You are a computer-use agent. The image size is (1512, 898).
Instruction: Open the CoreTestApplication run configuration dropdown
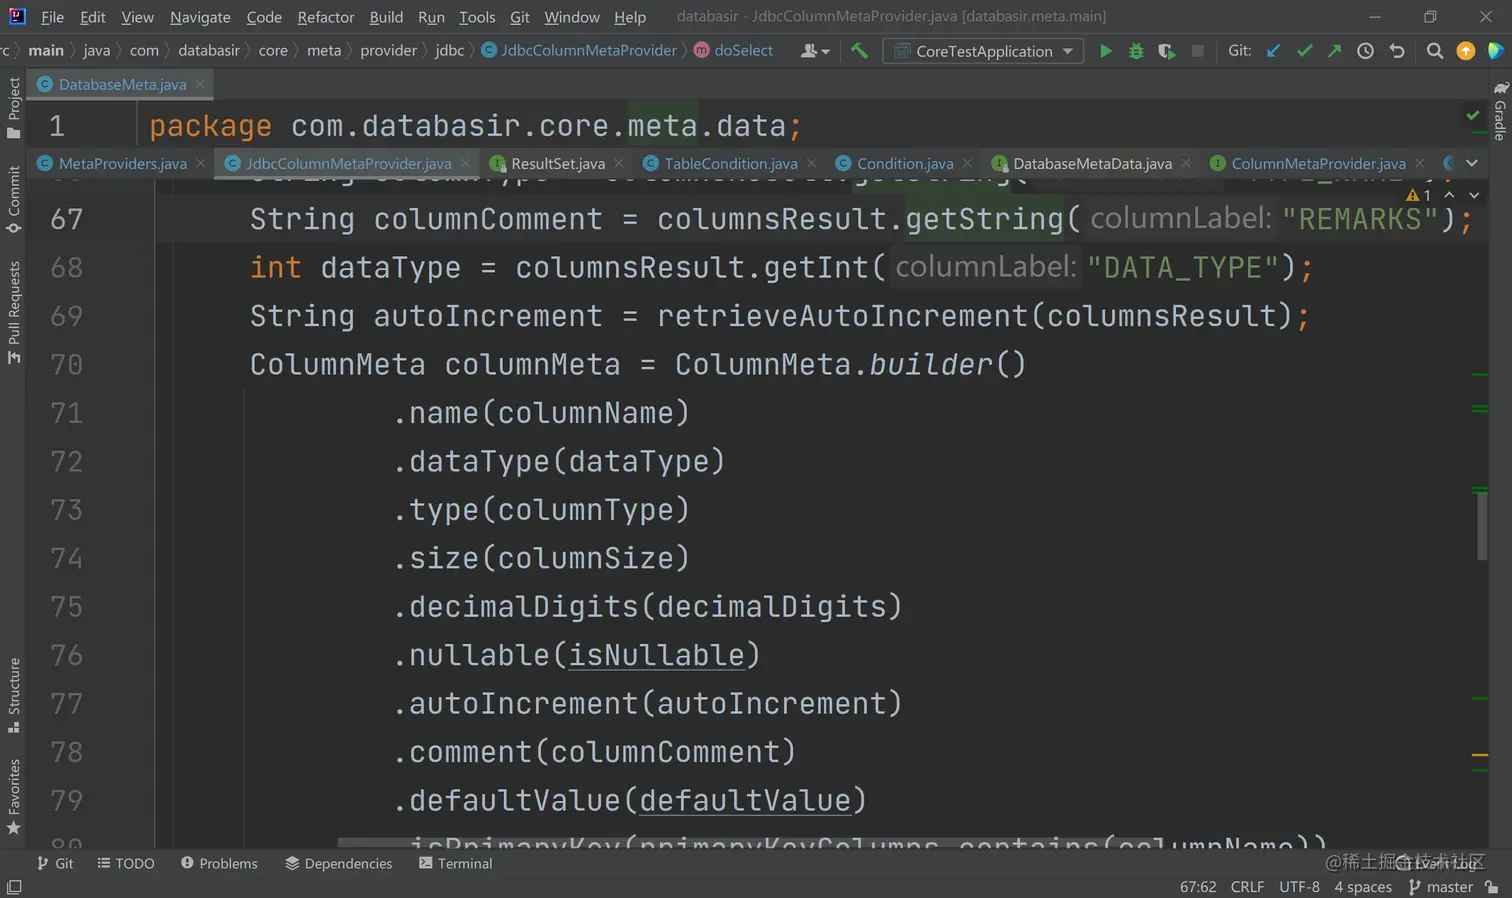[984, 51]
